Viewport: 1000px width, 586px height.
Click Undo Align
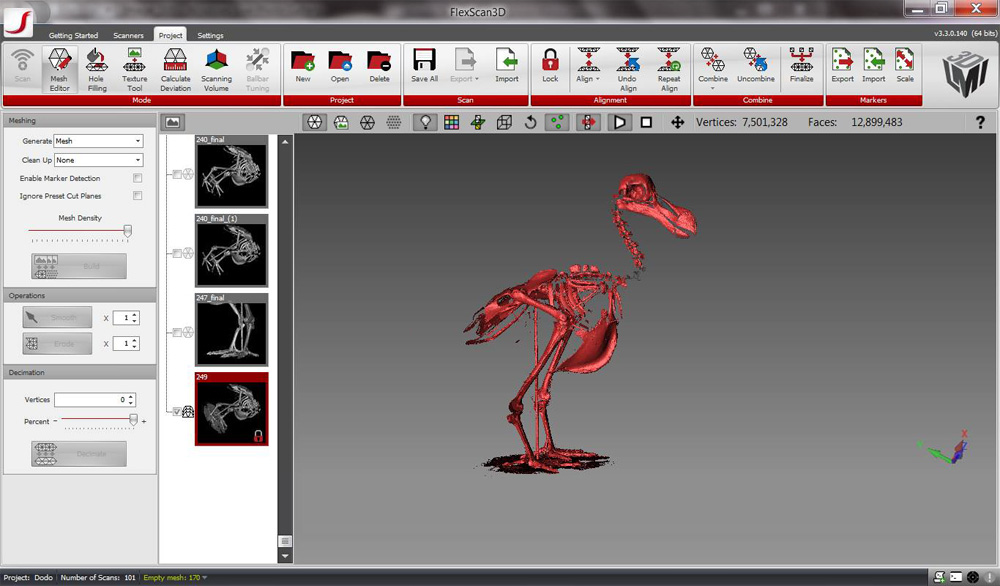pyautogui.click(x=628, y=70)
